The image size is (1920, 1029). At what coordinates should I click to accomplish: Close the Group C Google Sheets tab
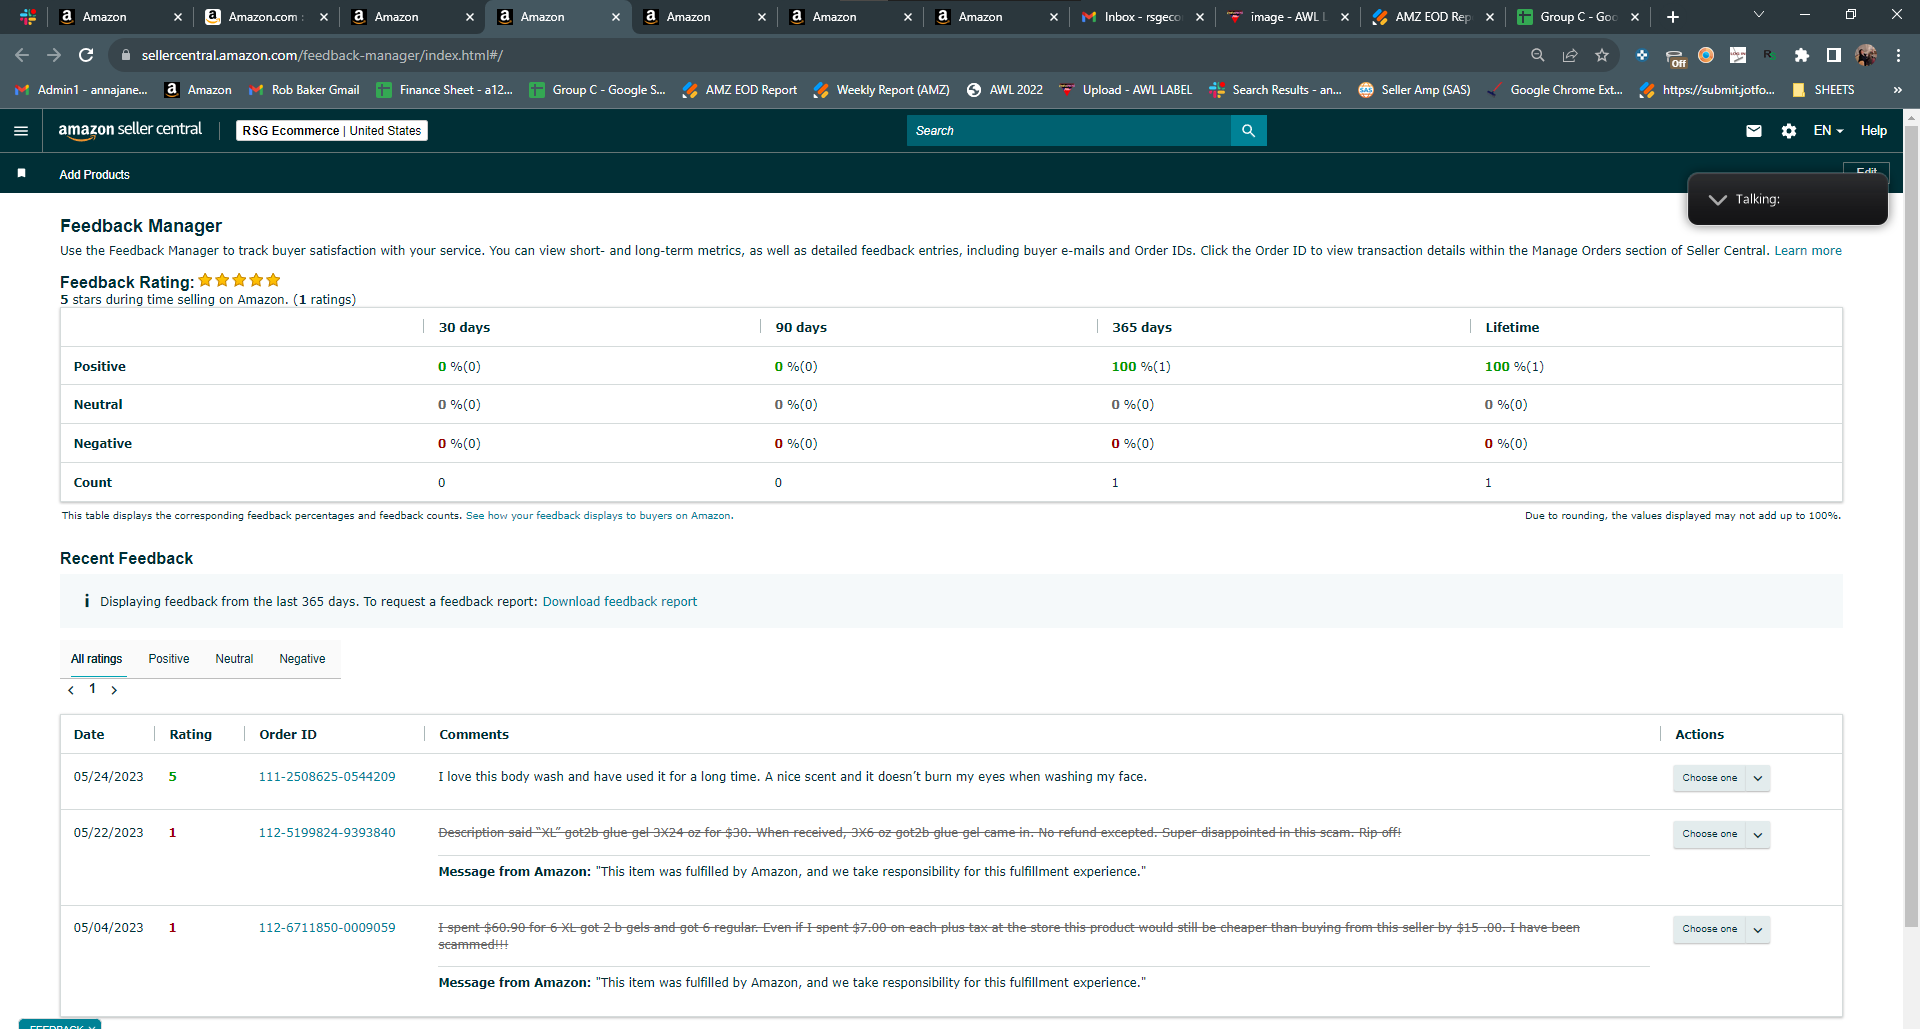point(1635,17)
